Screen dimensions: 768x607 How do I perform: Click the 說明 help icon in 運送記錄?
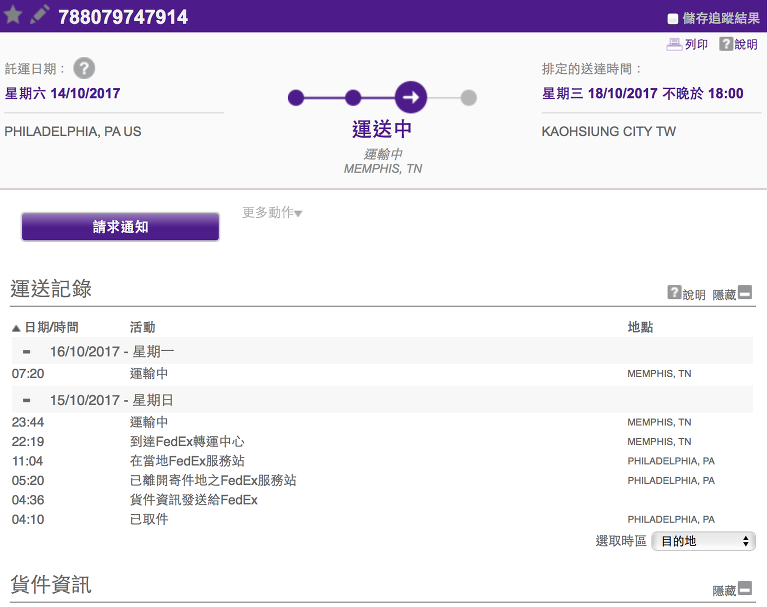click(x=674, y=293)
